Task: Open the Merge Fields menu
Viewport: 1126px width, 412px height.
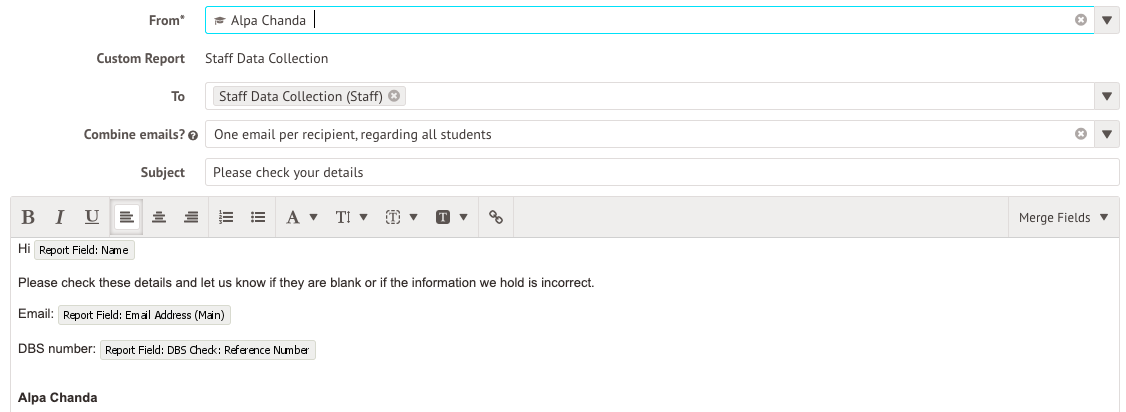Action: click(1063, 217)
